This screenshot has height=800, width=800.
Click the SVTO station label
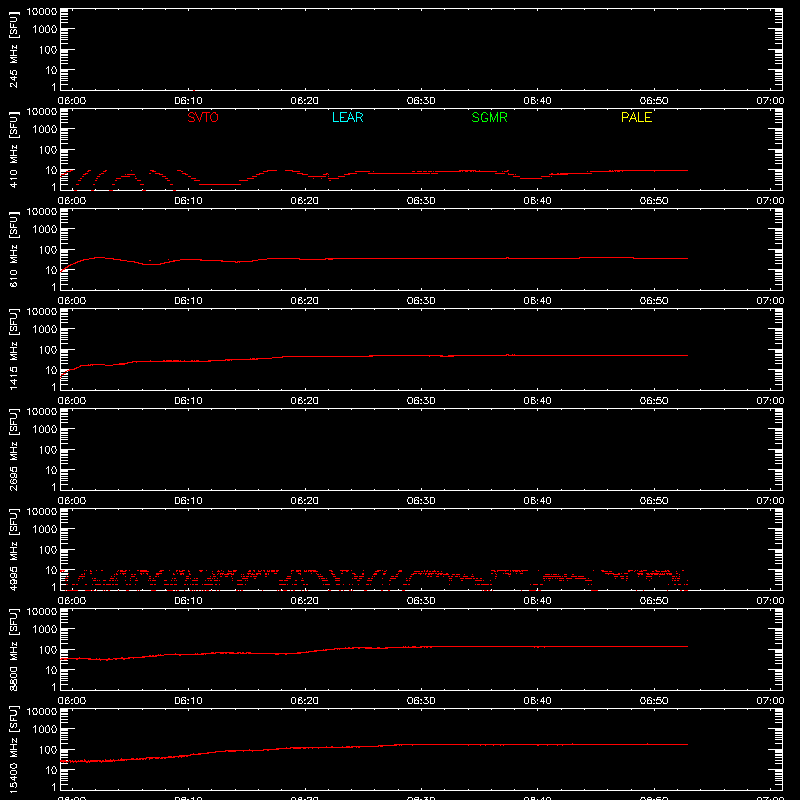coord(203,117)
